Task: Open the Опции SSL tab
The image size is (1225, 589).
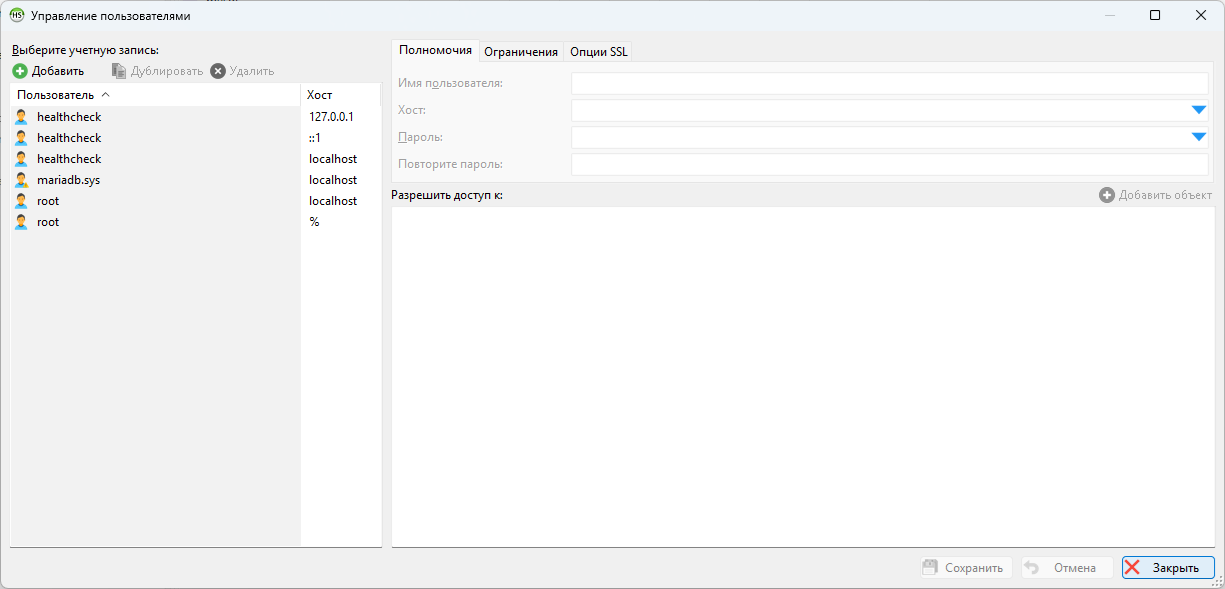Action: click(x=598, y=52)
